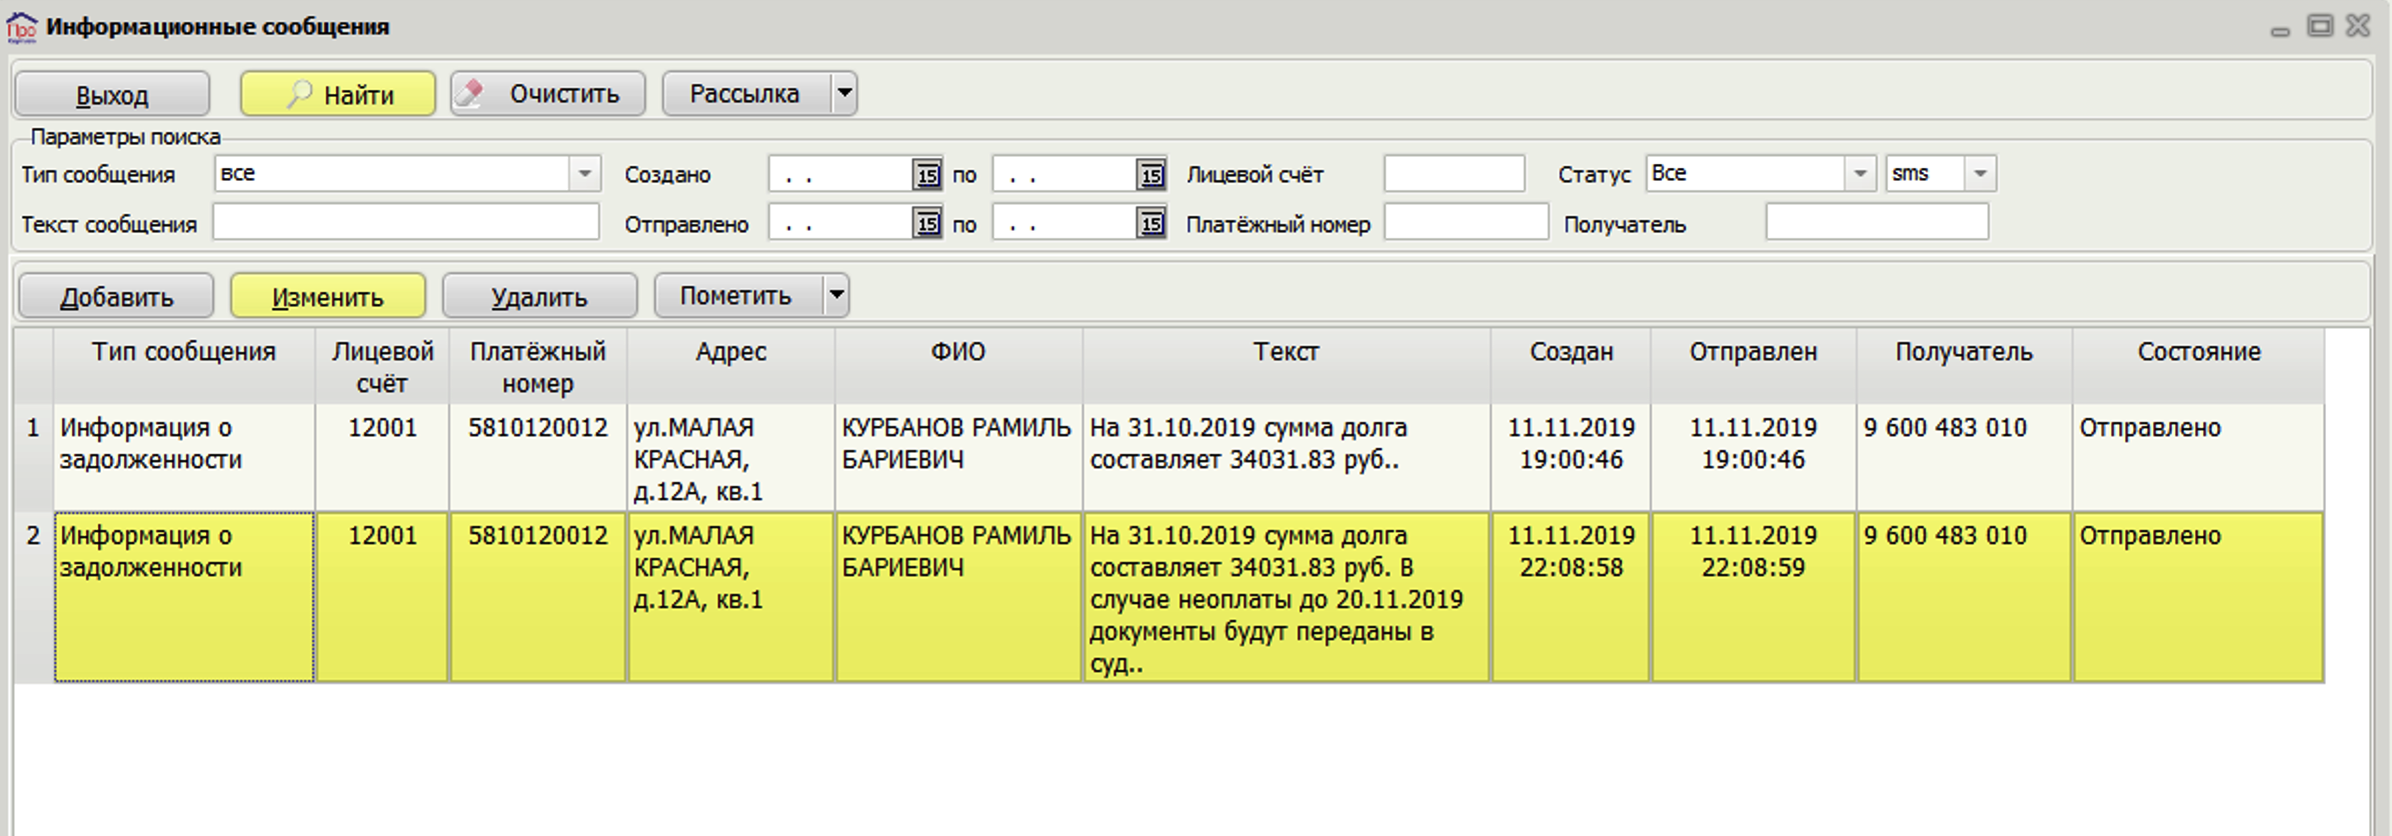
Task: Select row number 2 header
Action: 33,597
